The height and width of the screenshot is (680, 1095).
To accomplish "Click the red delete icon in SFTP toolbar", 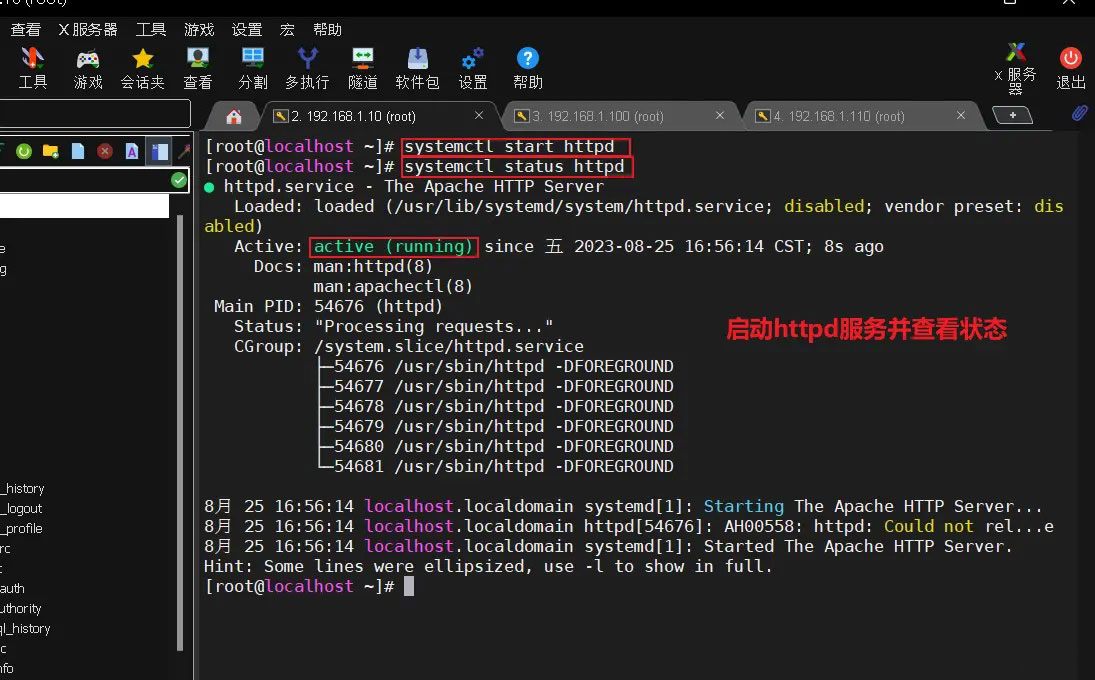I will click(x=105, y=151).
